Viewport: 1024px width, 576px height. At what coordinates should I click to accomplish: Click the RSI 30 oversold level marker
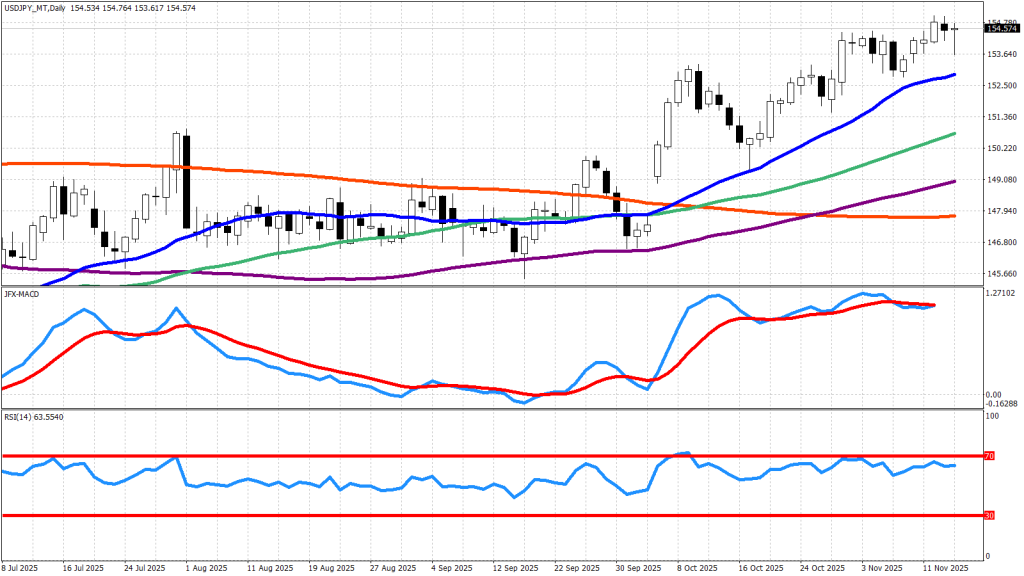[990, 516]
